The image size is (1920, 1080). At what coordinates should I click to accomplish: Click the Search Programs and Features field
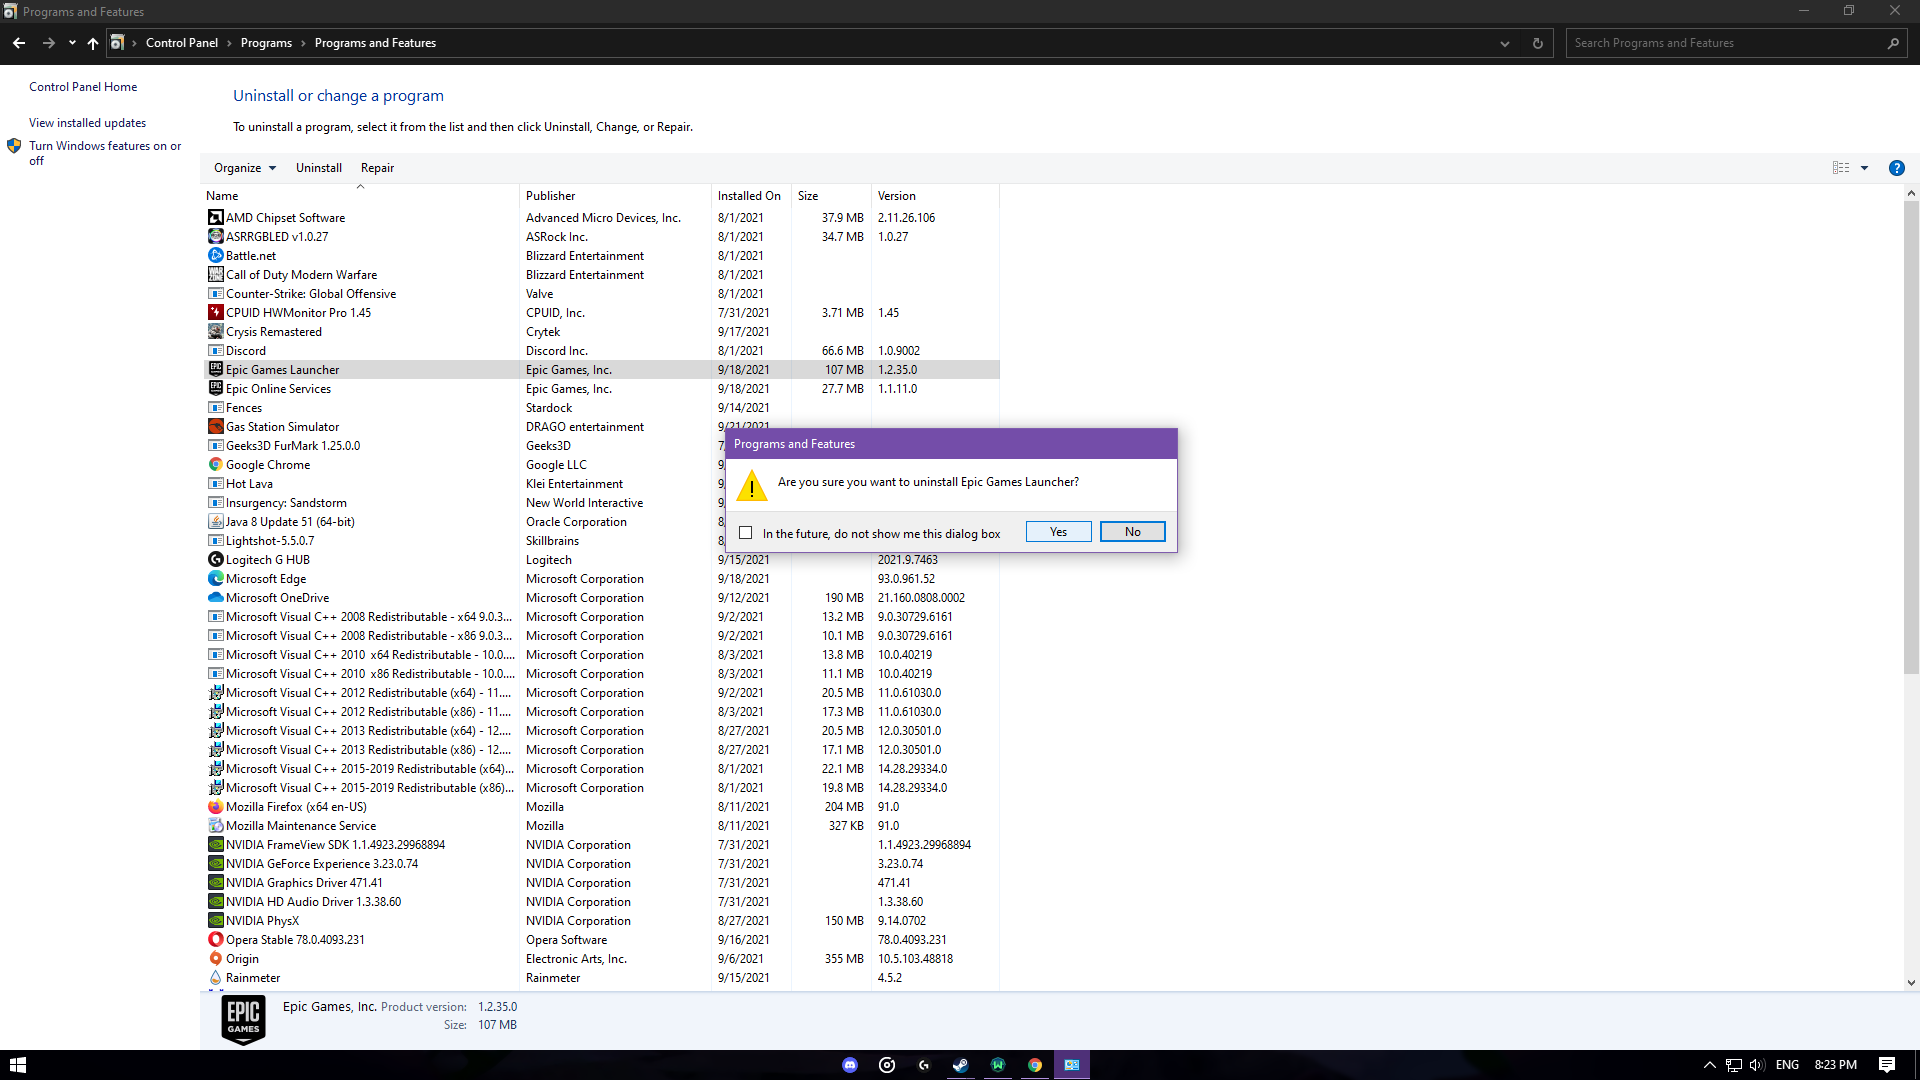[x=1725, y=43]
